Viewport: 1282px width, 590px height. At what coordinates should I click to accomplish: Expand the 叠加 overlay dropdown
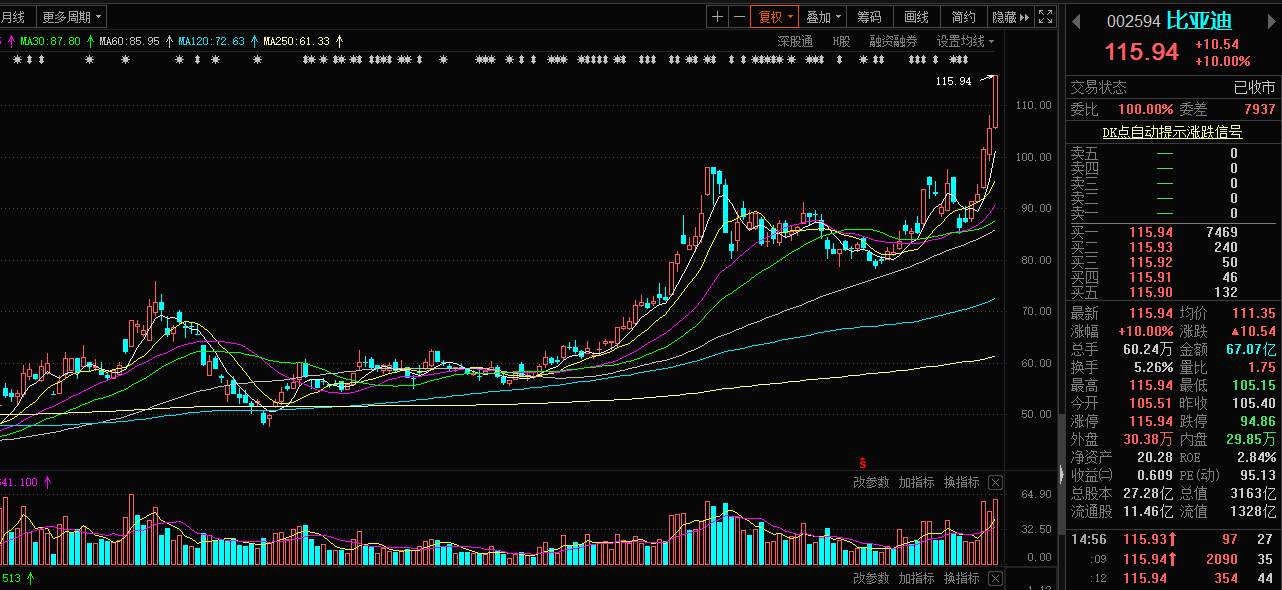(823, 17)
